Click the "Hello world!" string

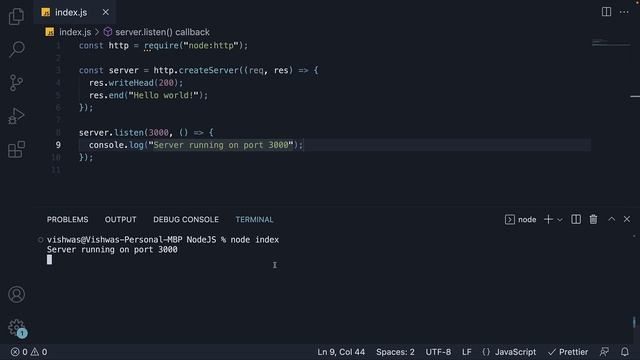163,95
